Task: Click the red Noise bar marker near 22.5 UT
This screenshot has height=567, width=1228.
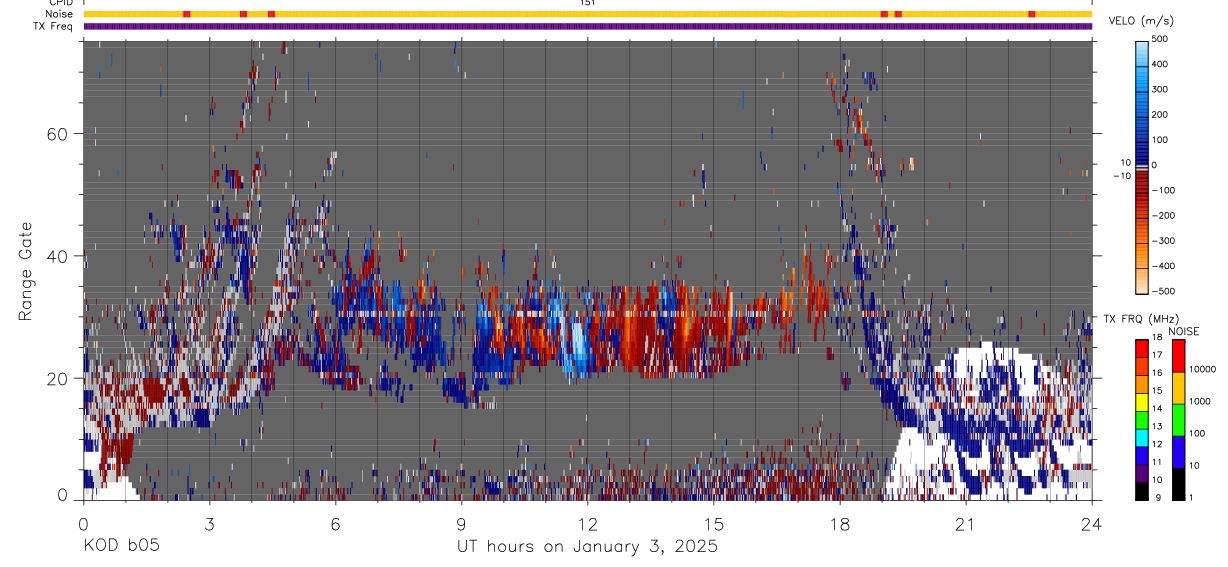Action: tap(1032, 14)
